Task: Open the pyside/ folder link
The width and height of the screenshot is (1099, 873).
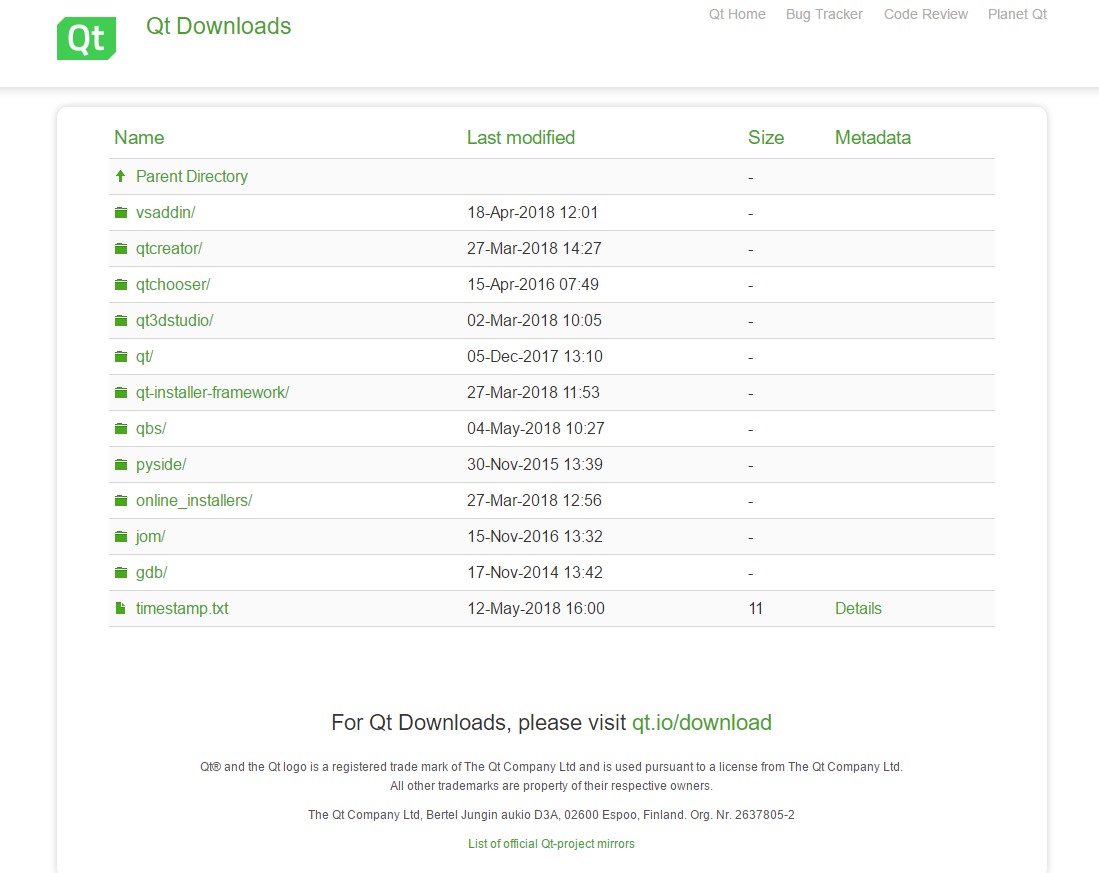Action: (x=161, y=465)
